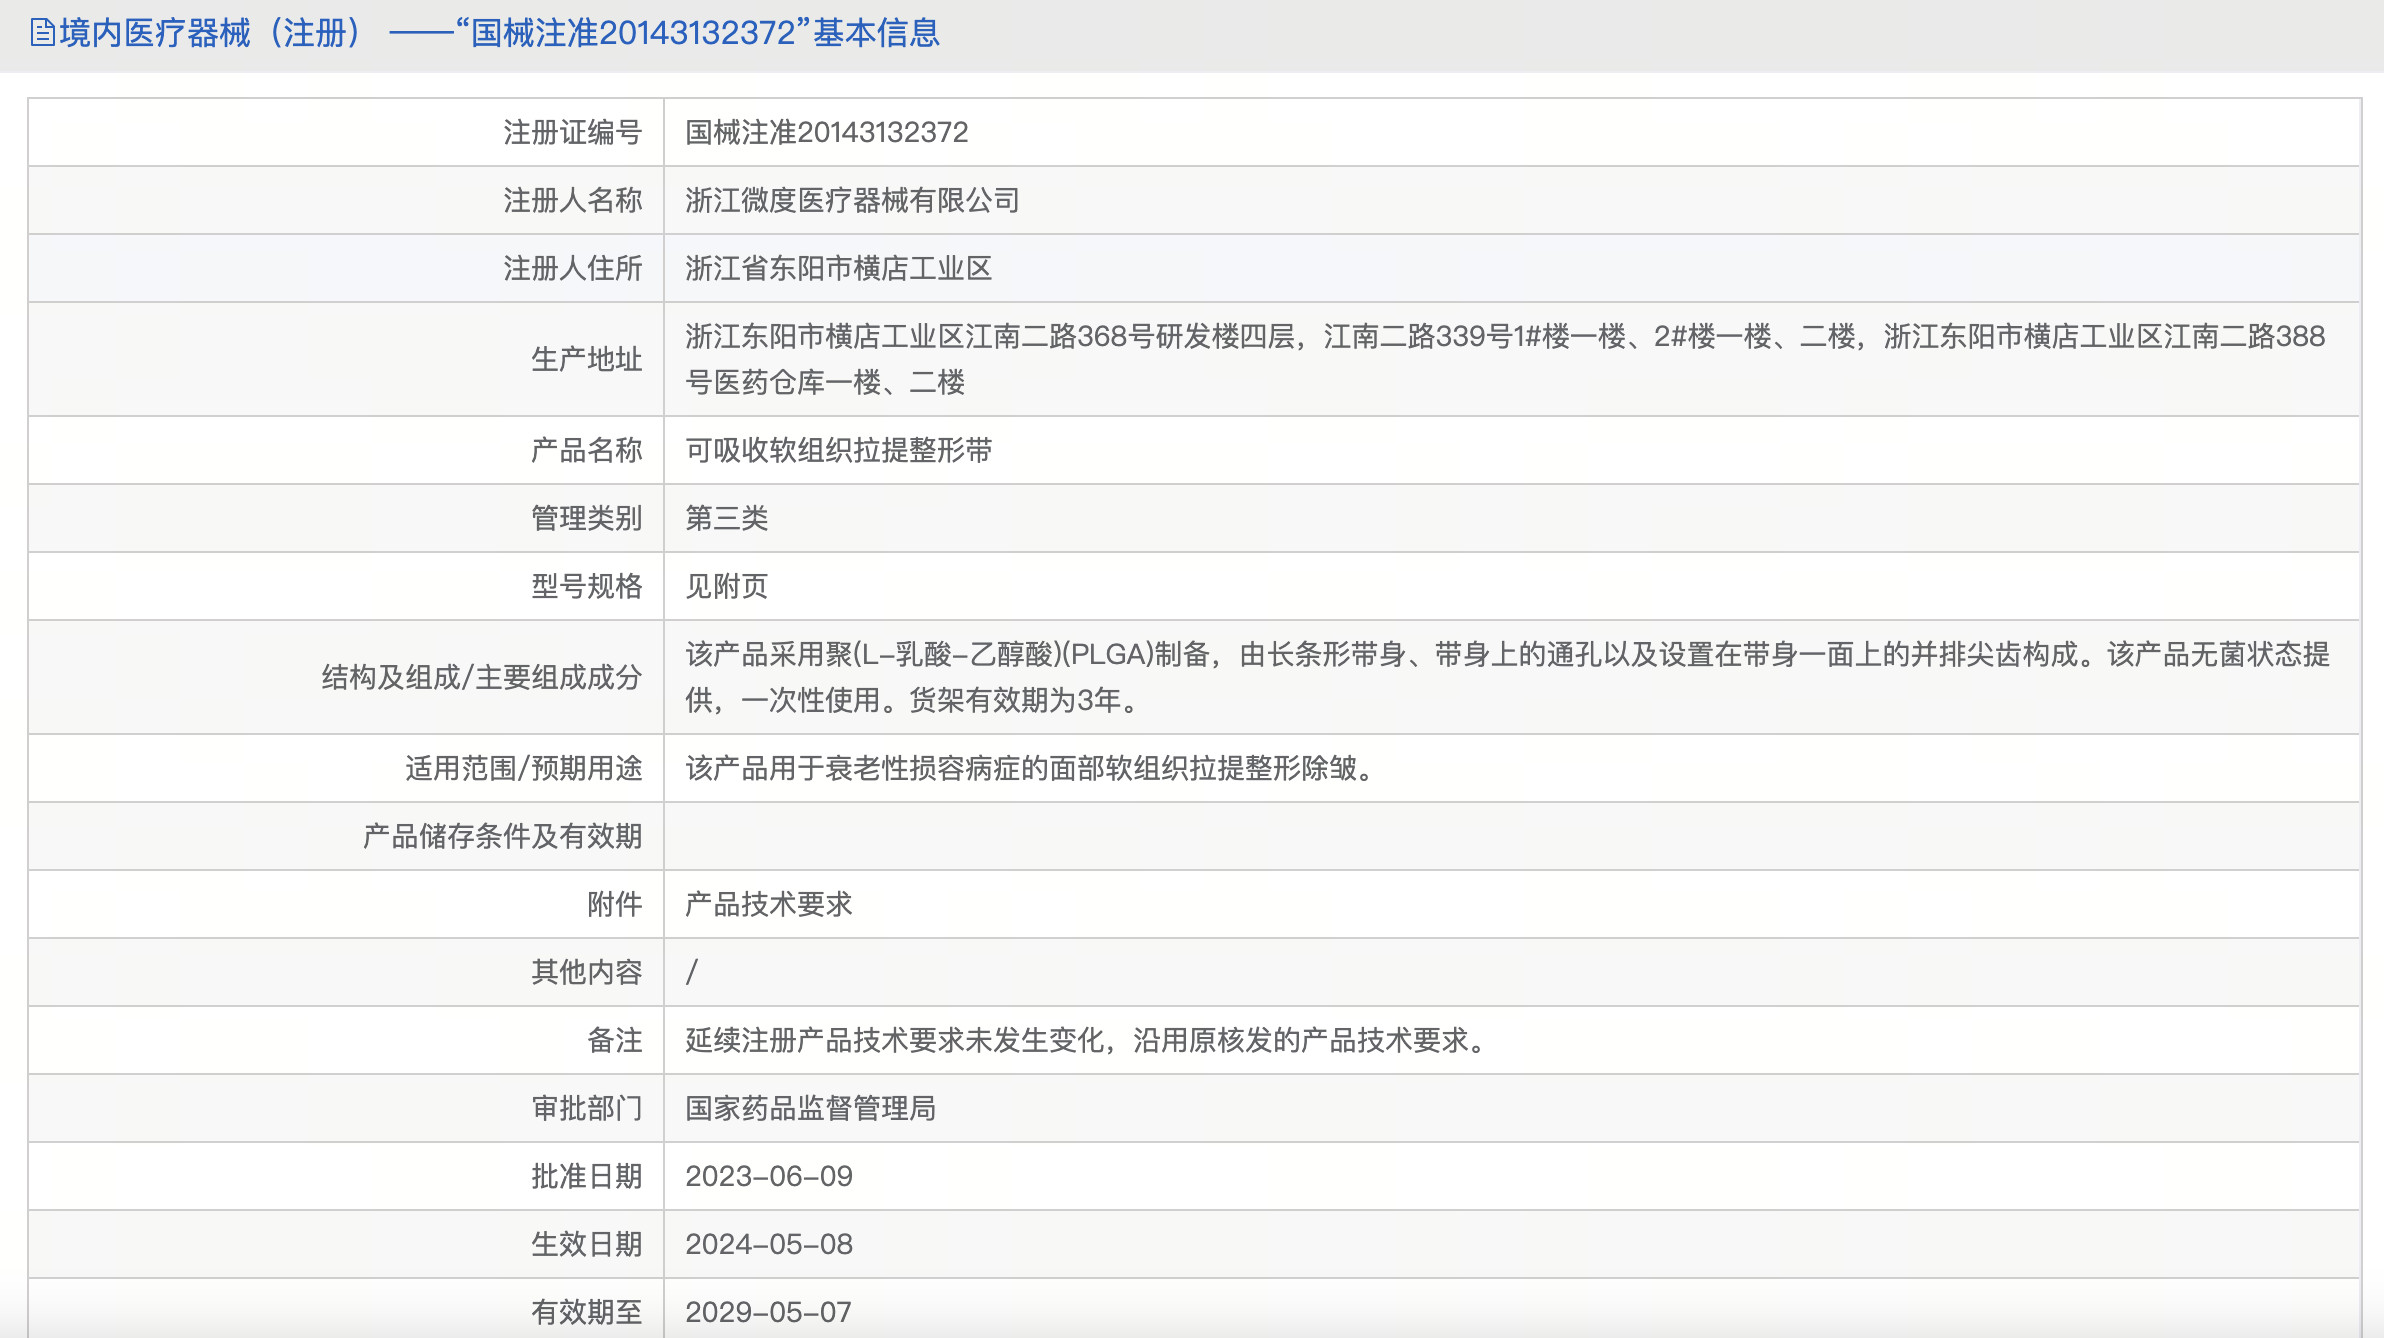Select address 浙江省东阳市横店工业区
The height and width of the screenshot is (1338, 2384).
(x=838, y=268)
